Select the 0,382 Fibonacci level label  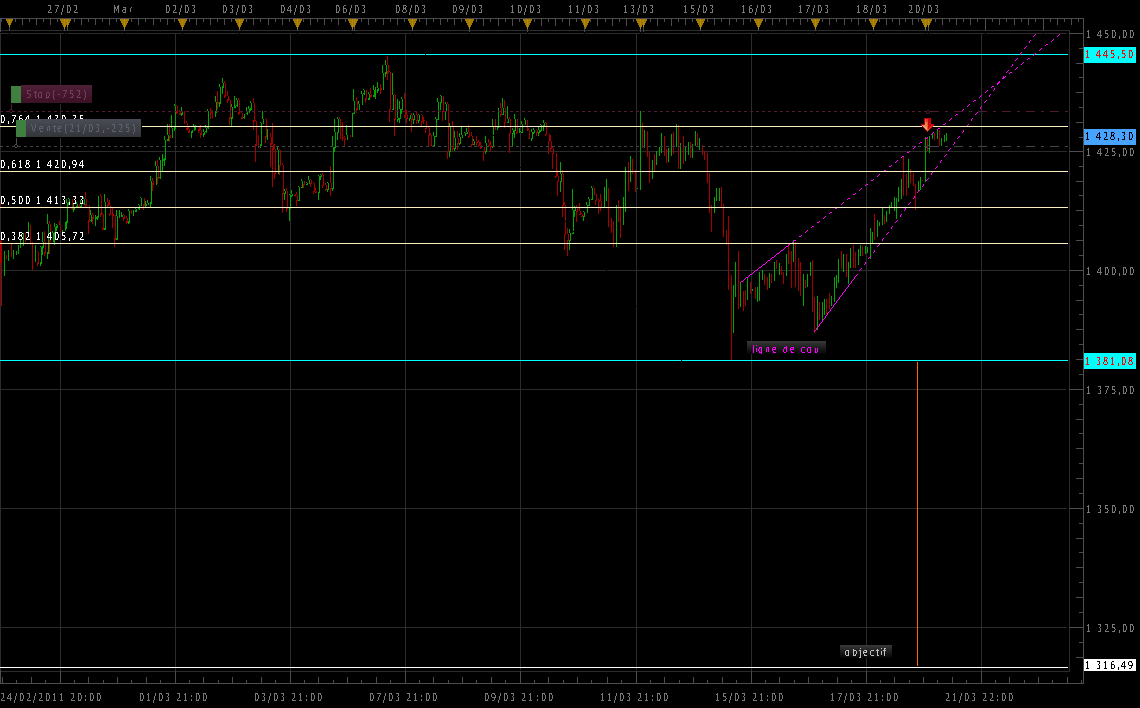click(x=56, y=236)
